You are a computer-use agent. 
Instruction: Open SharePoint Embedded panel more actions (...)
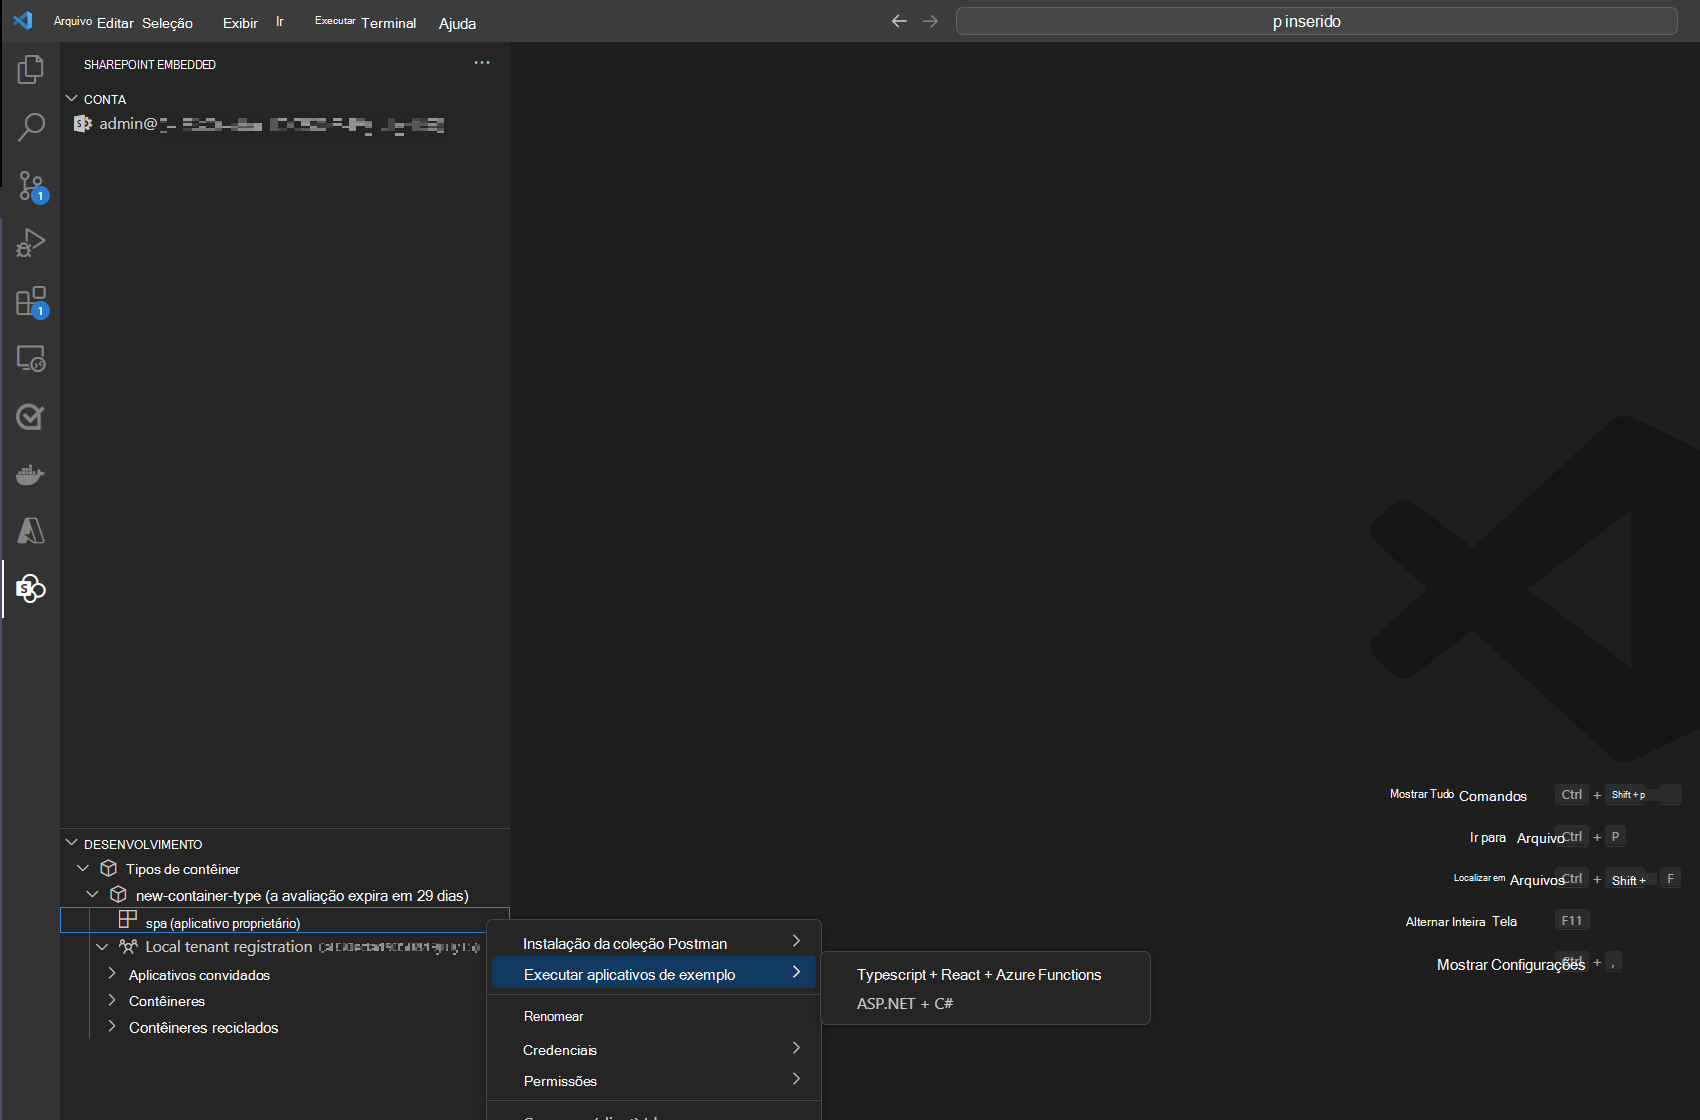tap(482, 63)
